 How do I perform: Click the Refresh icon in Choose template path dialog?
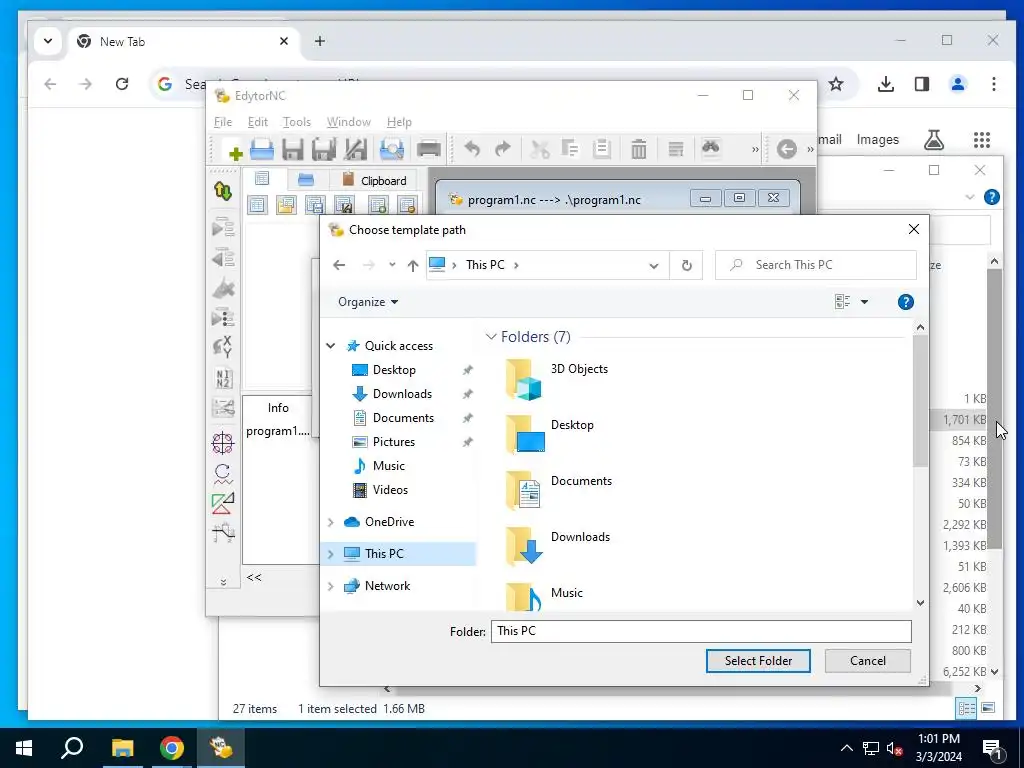686,265
